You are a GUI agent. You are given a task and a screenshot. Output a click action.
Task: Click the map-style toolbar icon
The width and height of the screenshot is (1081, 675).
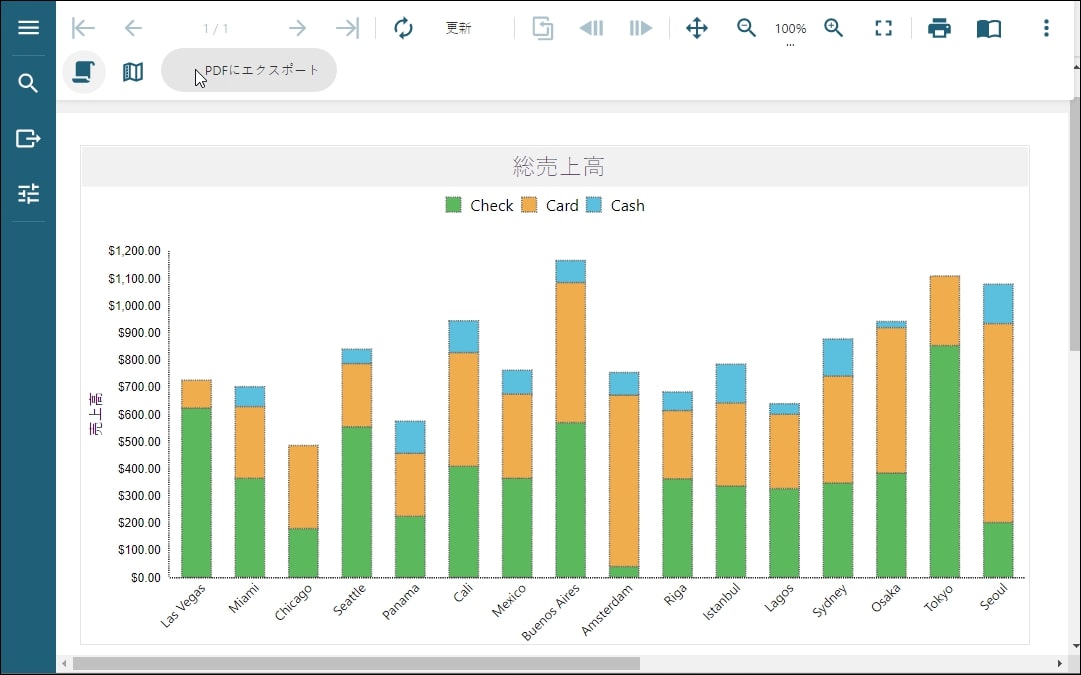[x=133, y=71]
